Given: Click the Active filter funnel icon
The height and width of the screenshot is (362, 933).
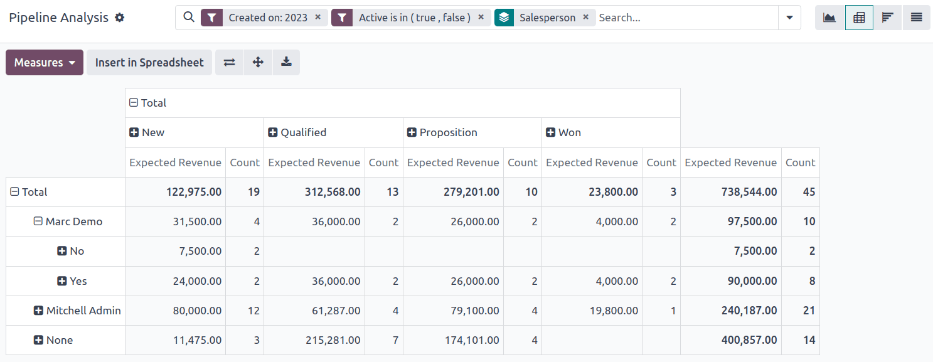Looking at the screenshot, I should (342, 17).
